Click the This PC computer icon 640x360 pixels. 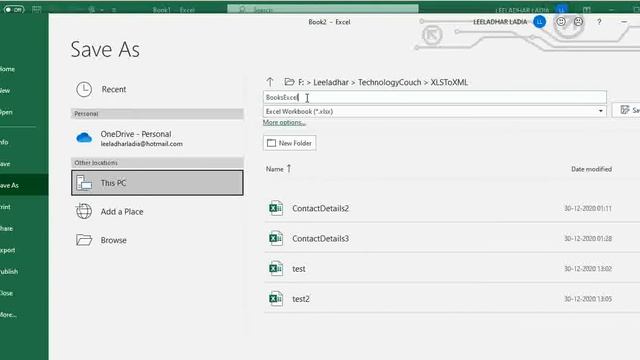coord(84,183)
